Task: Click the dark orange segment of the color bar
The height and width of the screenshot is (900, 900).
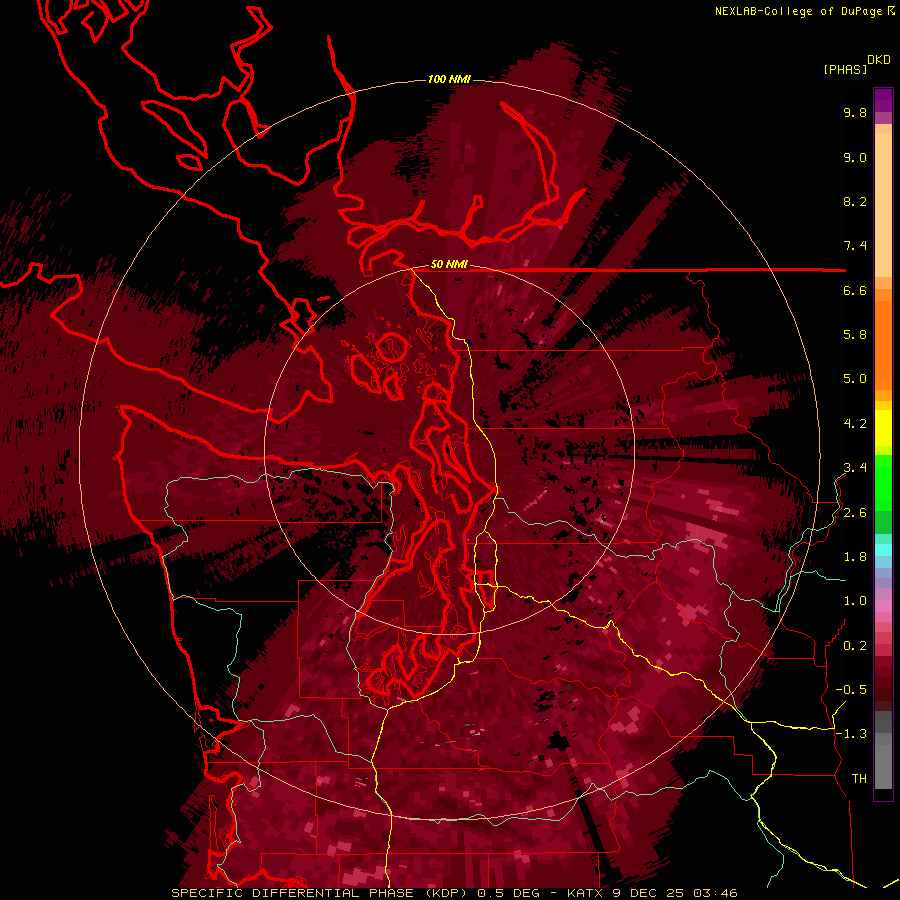Action: 883,344
